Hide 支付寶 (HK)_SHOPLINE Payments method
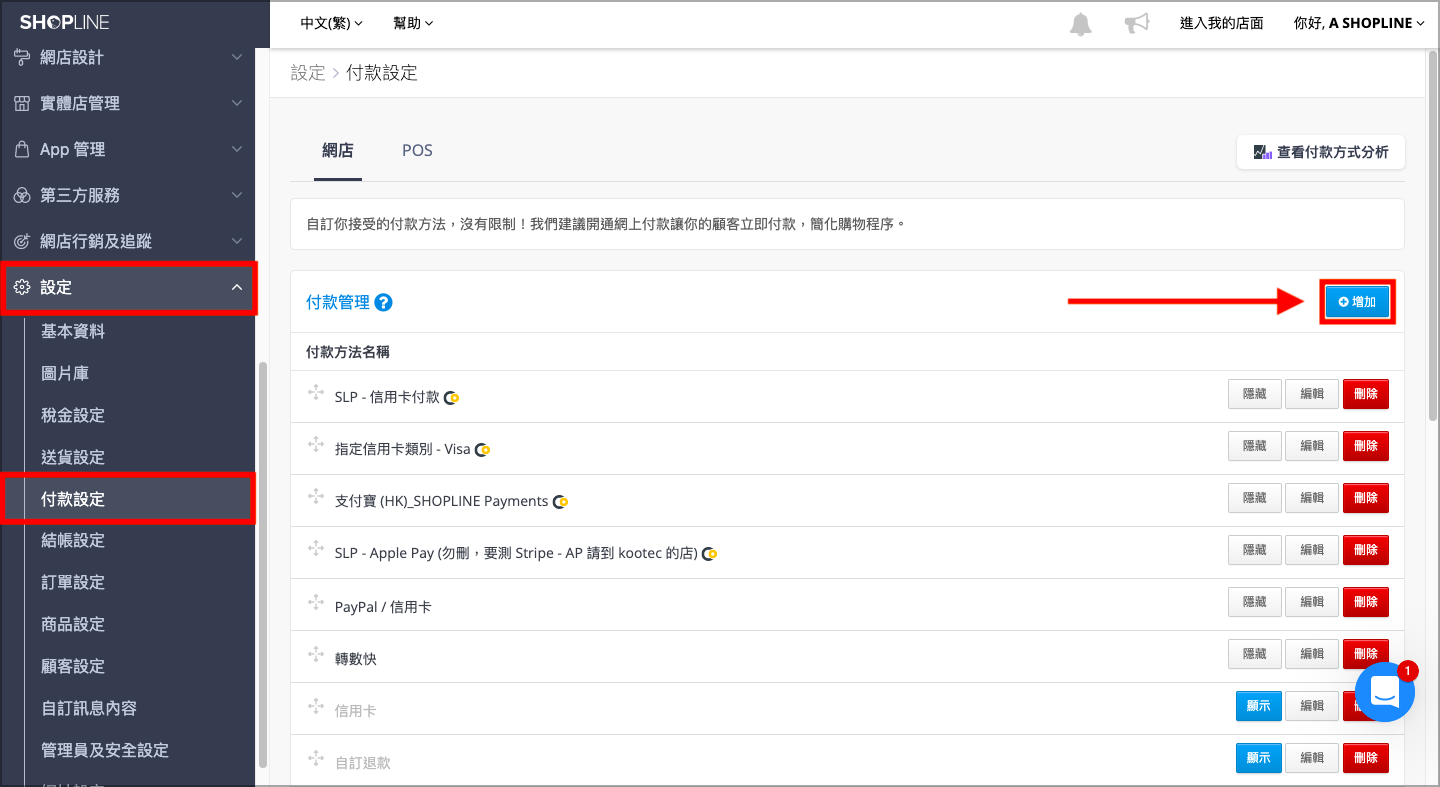This screenshot has height=787, width=1440. [1254, 498]
